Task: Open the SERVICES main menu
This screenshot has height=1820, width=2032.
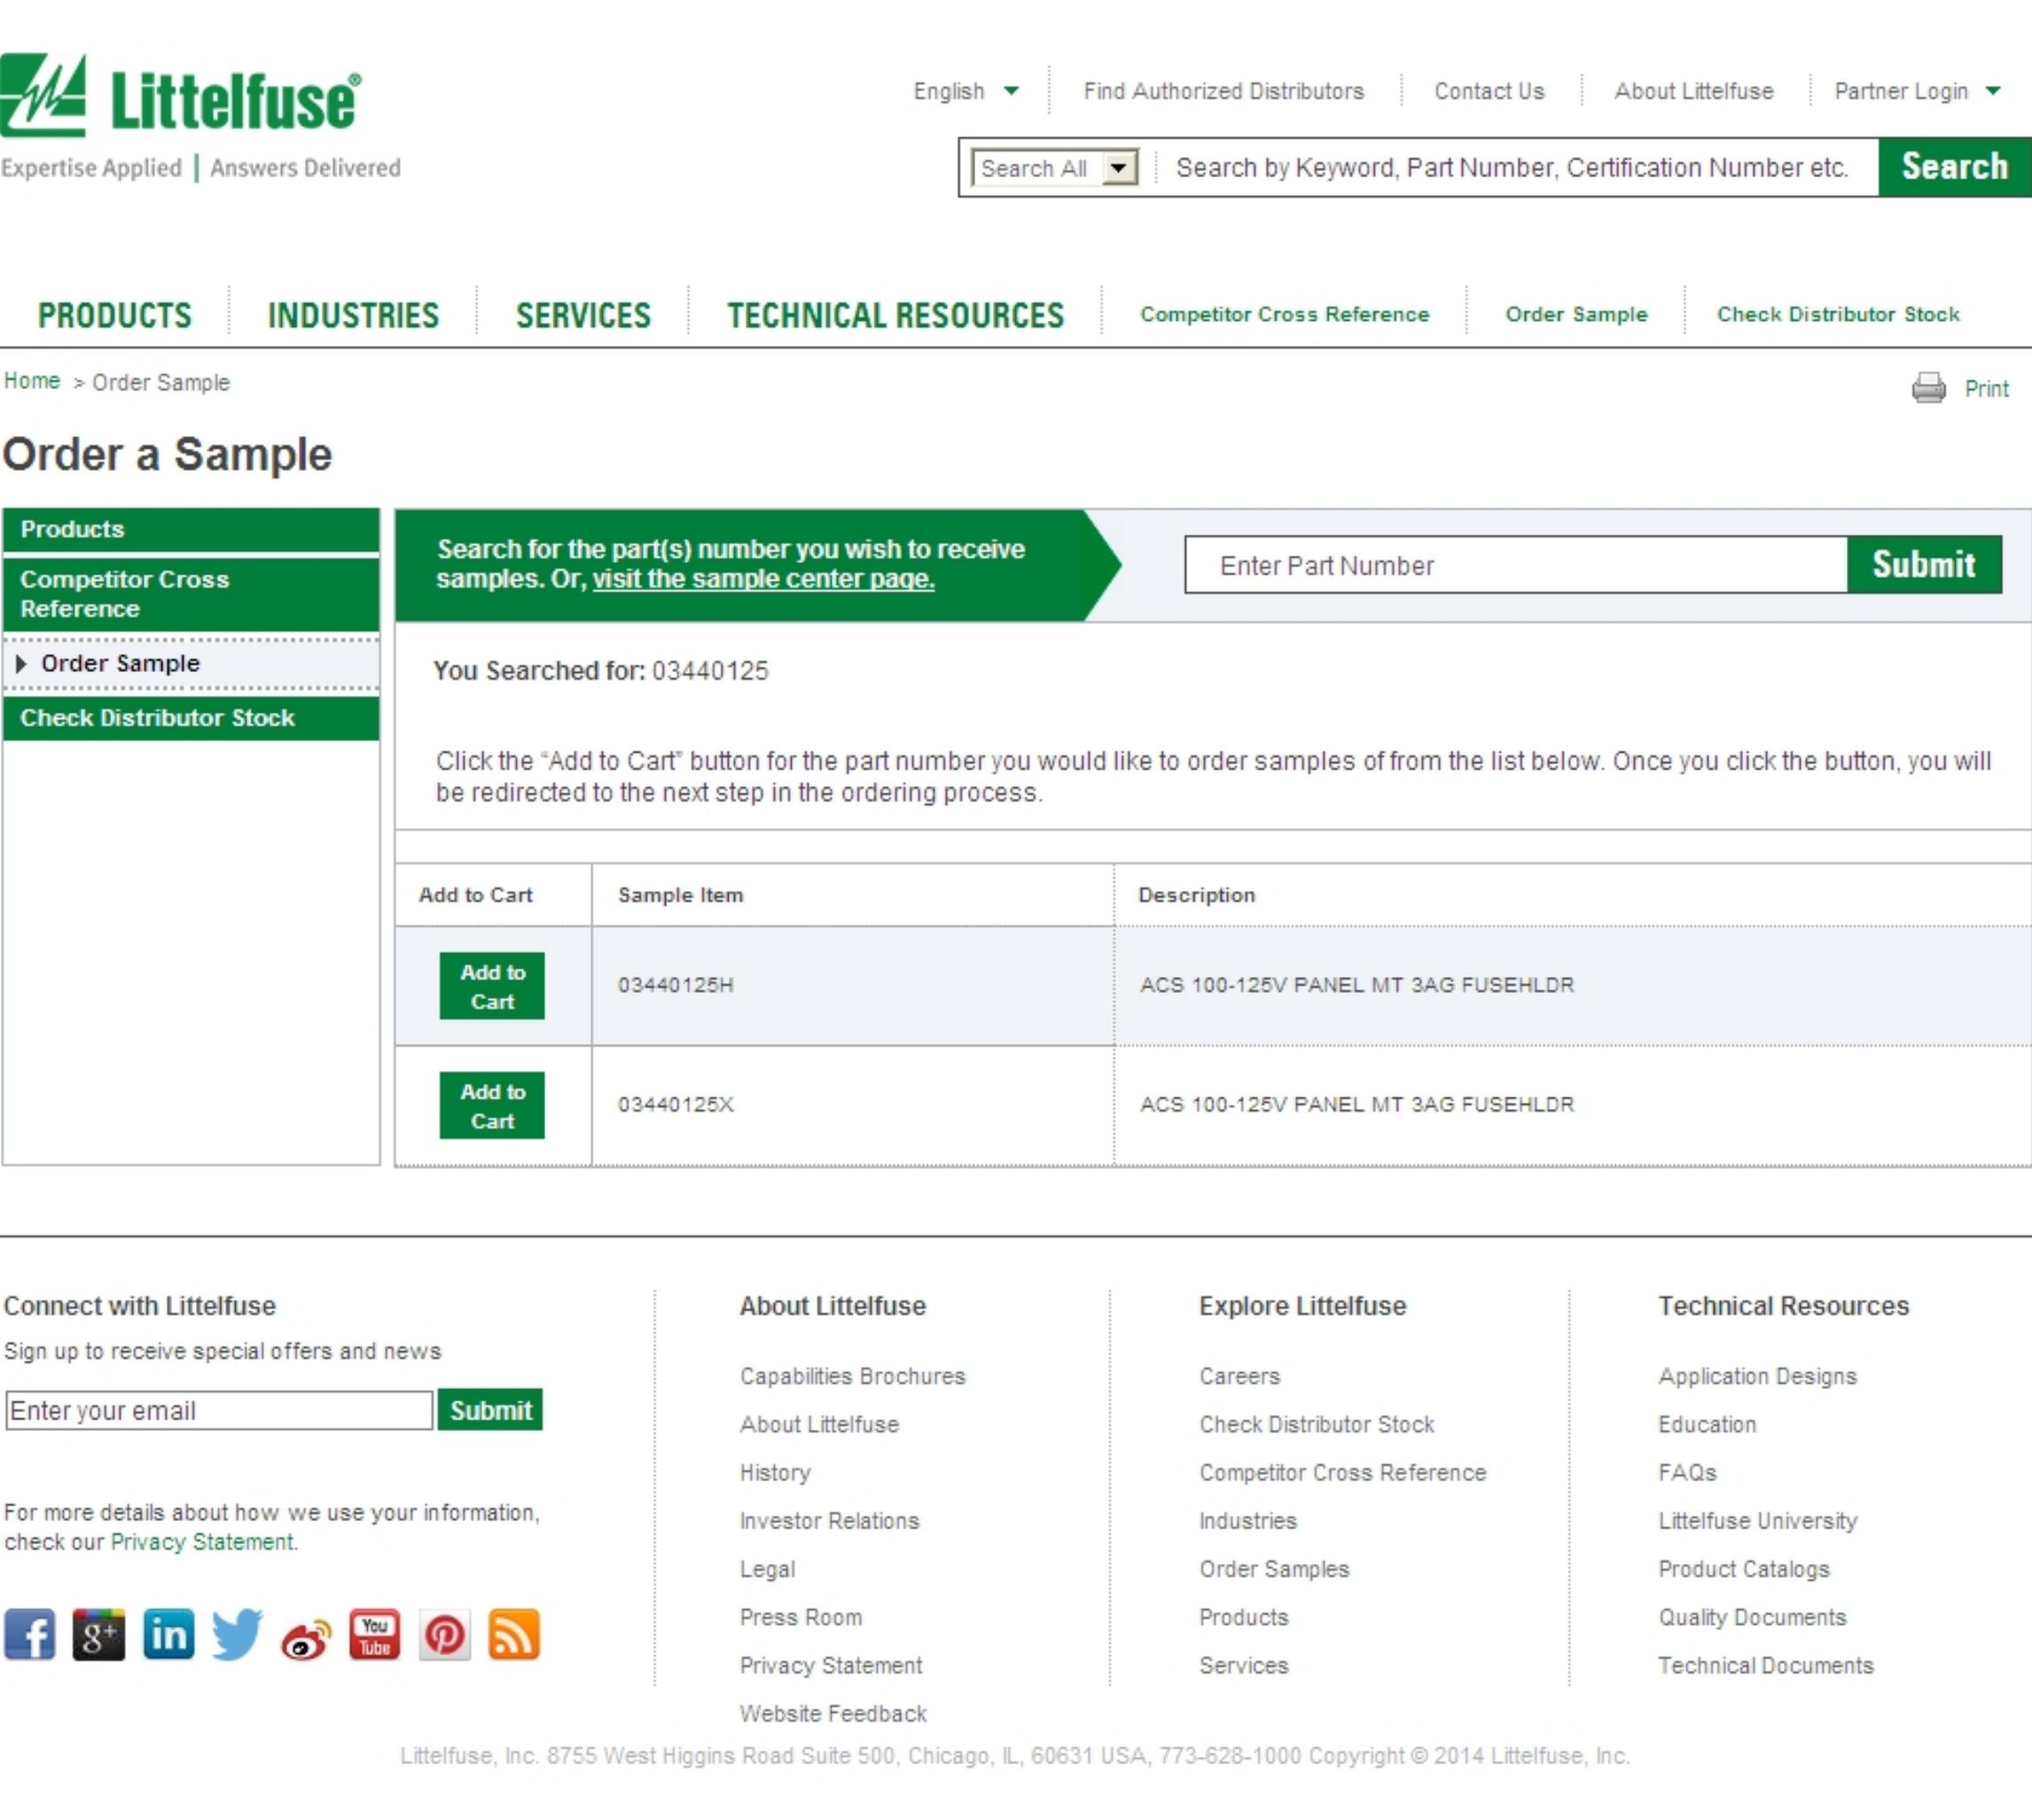Action: click(583, 315)
